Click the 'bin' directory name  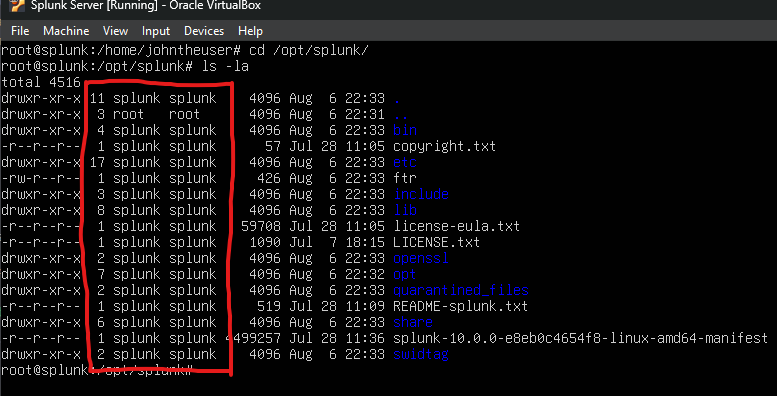(405, 130)
